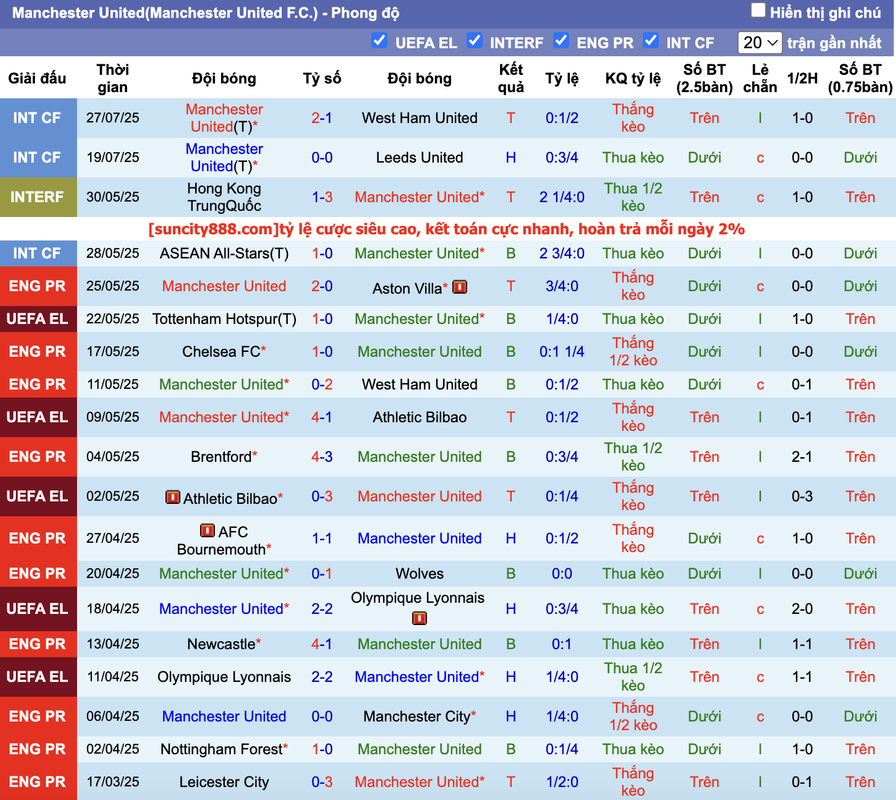Image resolution: width=896 pixels, height=800 pixels.
Task: Click the ENG PR league cell on 25/05/25 row
Action: pyautogui.click(x=38, y=286)
